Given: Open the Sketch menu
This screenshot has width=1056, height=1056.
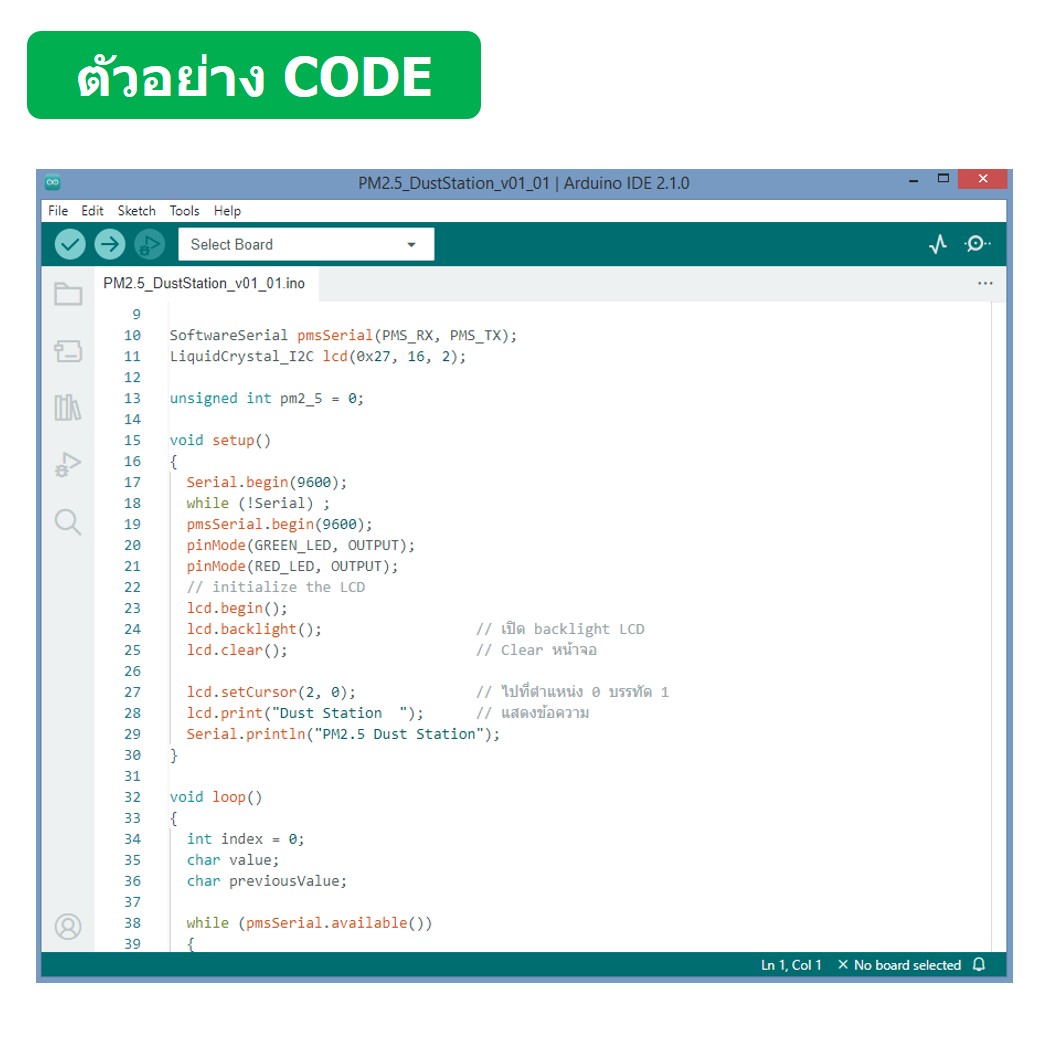Looking at the screenshot, I should [x=136, y=210].
